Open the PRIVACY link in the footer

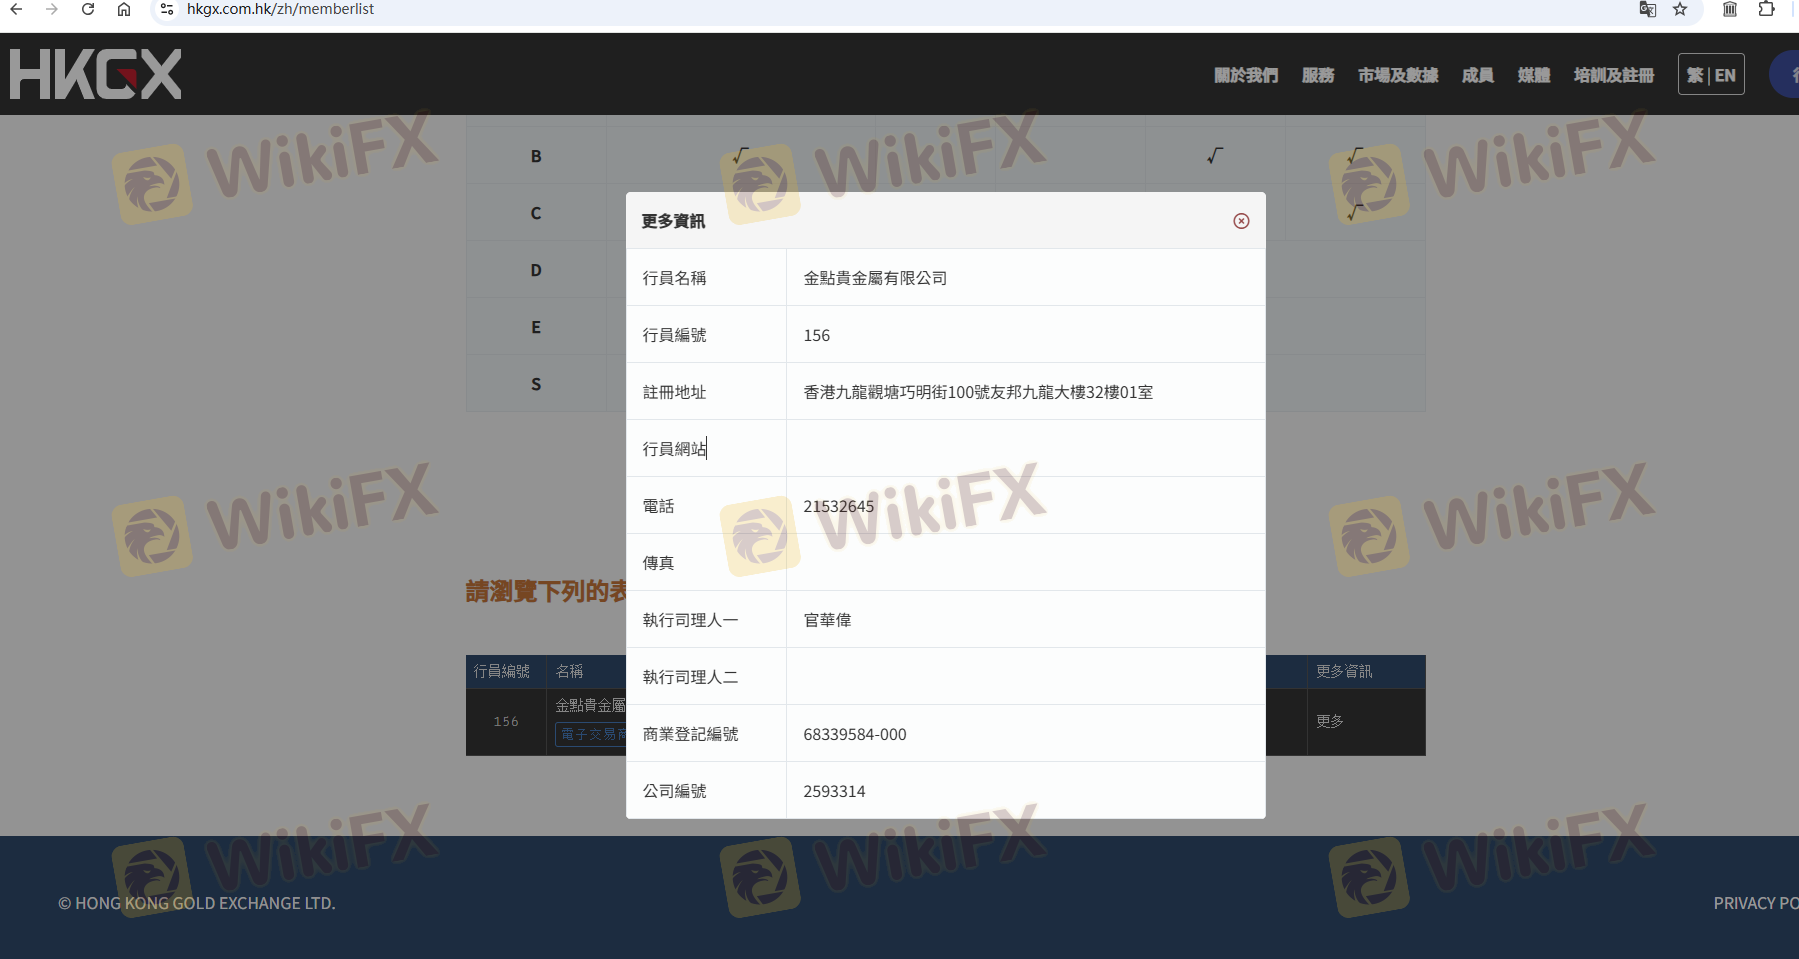(1756, 903)
